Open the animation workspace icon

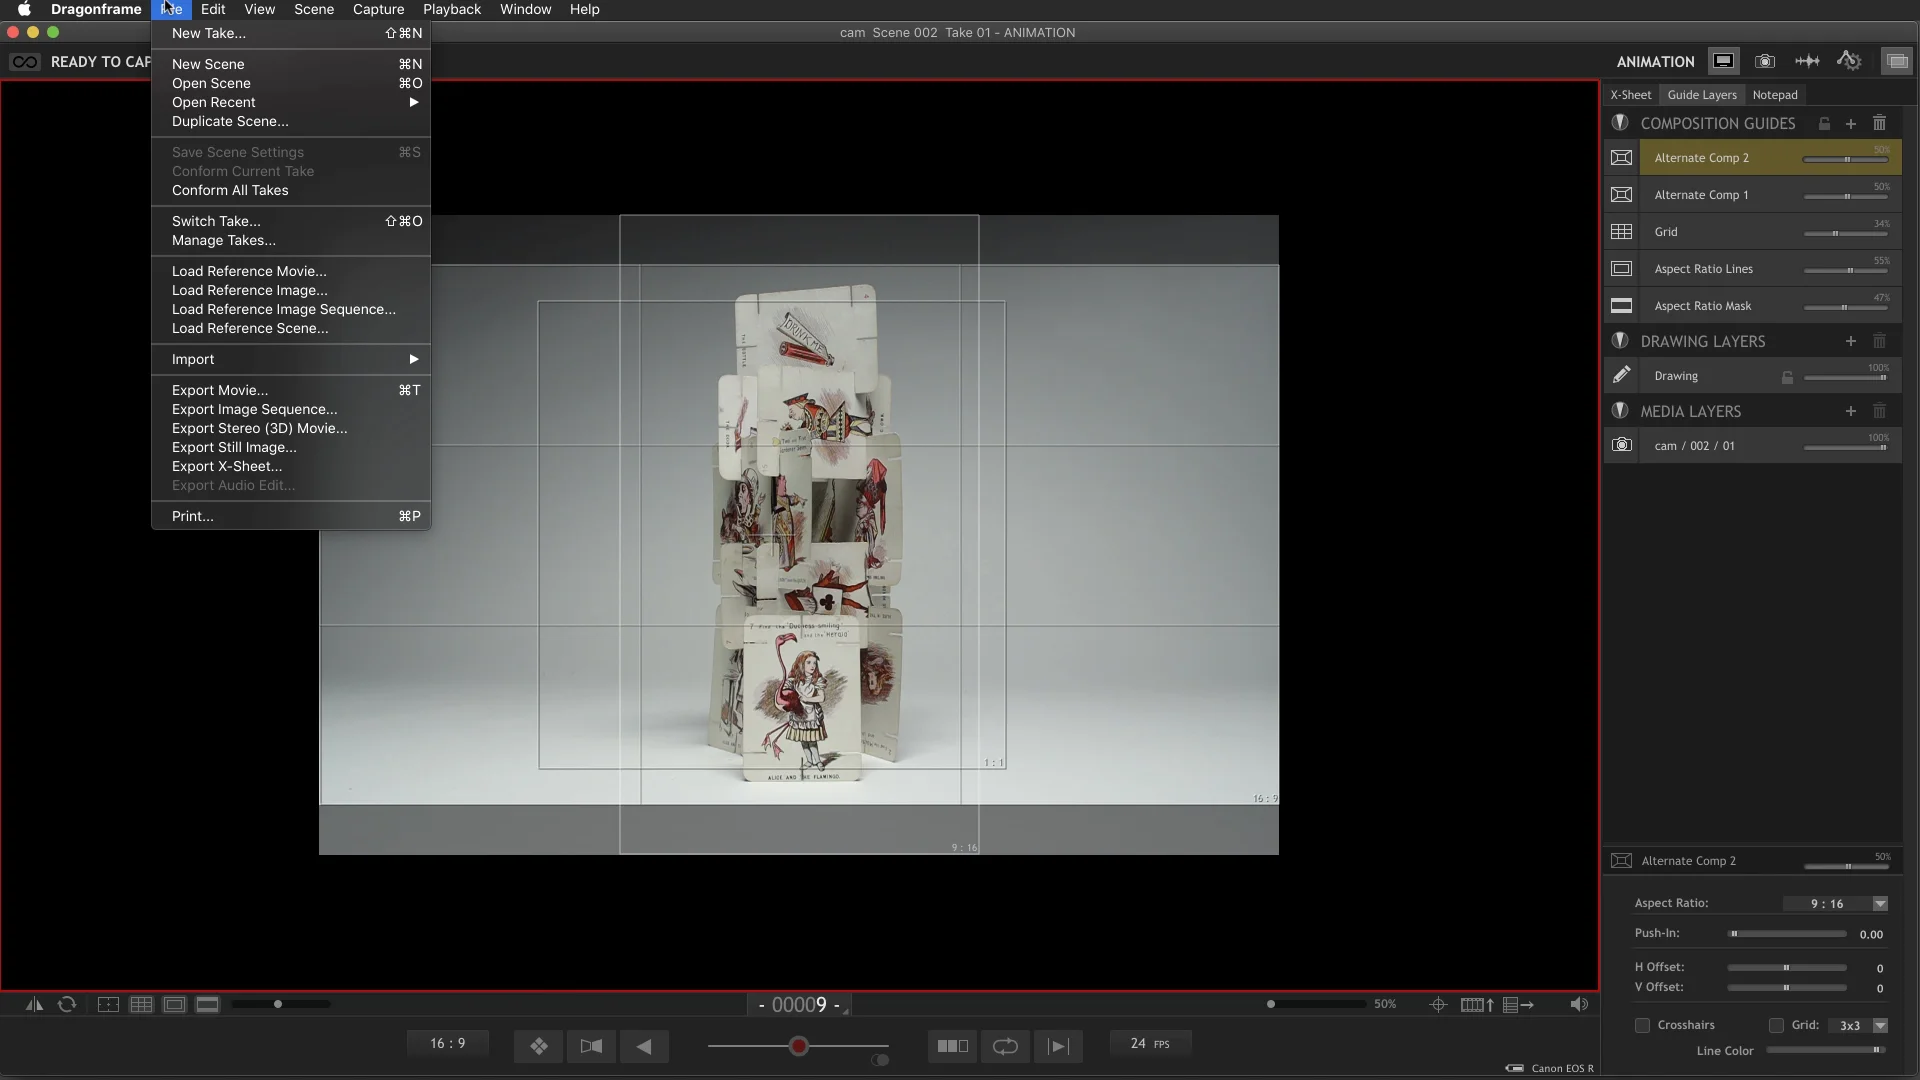click(1723, 61)
